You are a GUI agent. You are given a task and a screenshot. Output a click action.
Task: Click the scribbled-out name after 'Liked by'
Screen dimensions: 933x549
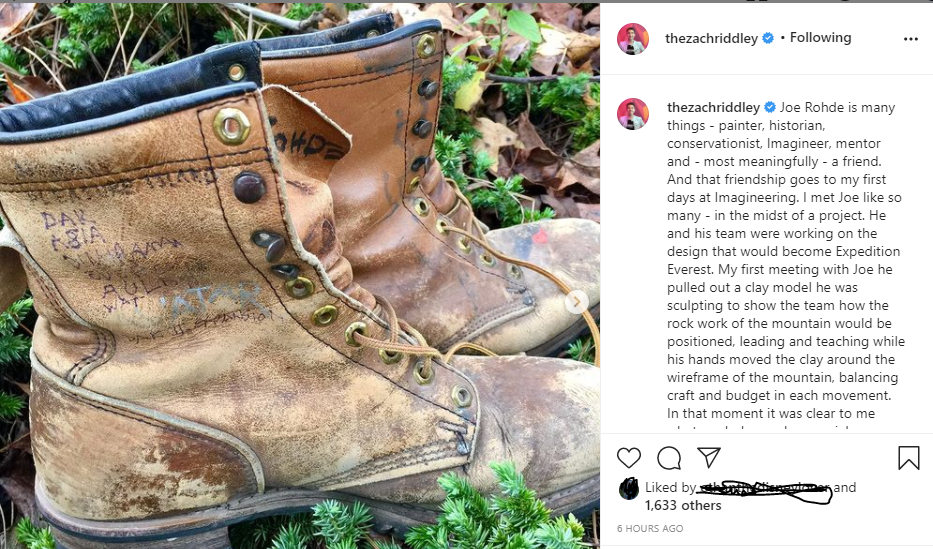pos(765,488)
